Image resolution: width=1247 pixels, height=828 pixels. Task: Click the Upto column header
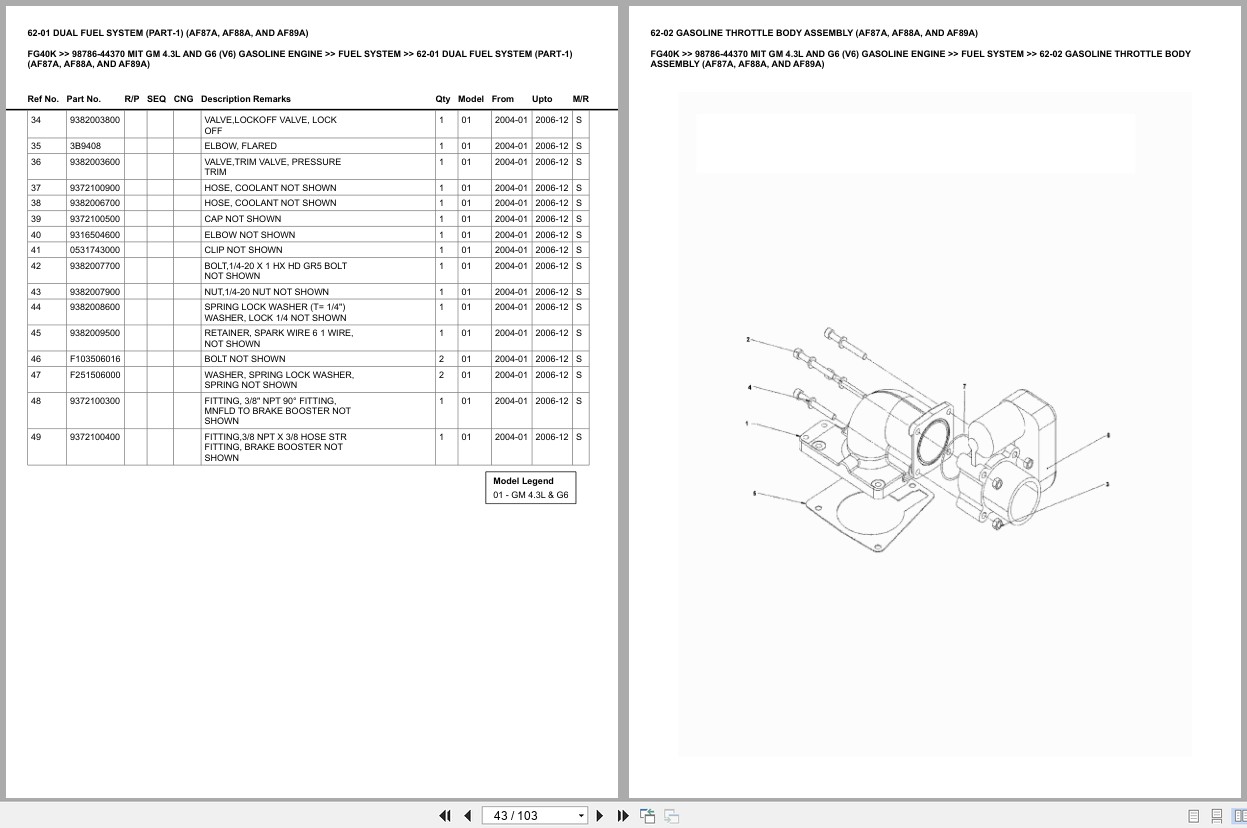542,99
